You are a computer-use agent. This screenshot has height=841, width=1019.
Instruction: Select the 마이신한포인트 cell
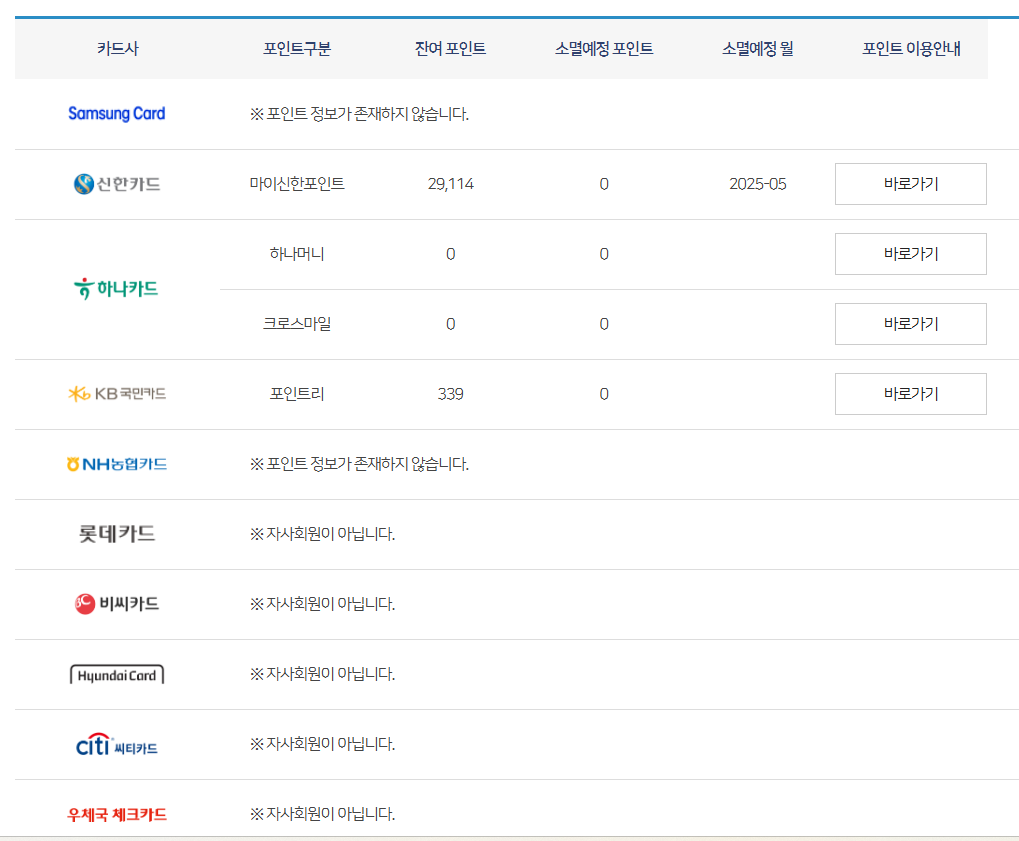(x=297, y=184)
